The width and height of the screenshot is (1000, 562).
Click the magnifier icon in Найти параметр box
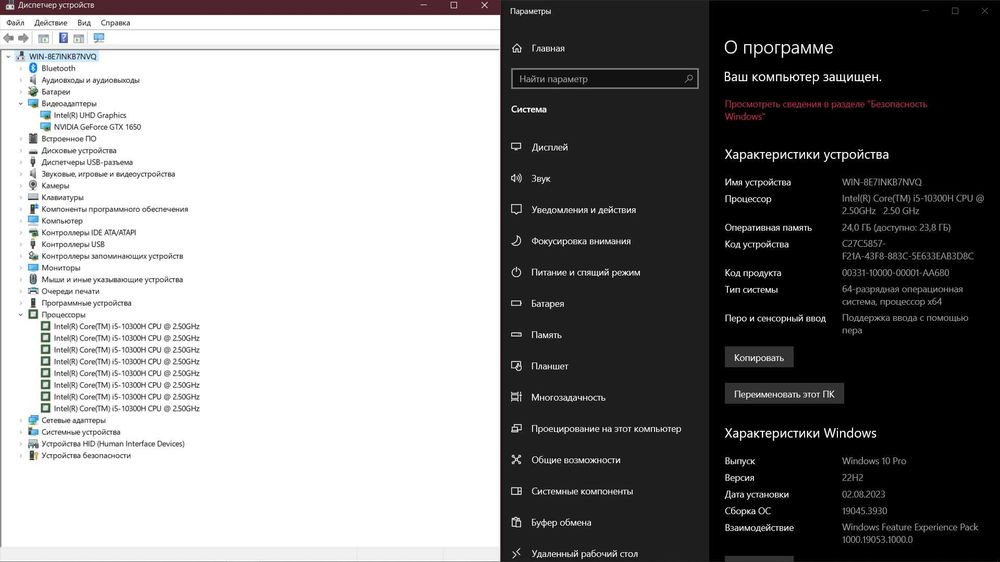click(689, 79)
